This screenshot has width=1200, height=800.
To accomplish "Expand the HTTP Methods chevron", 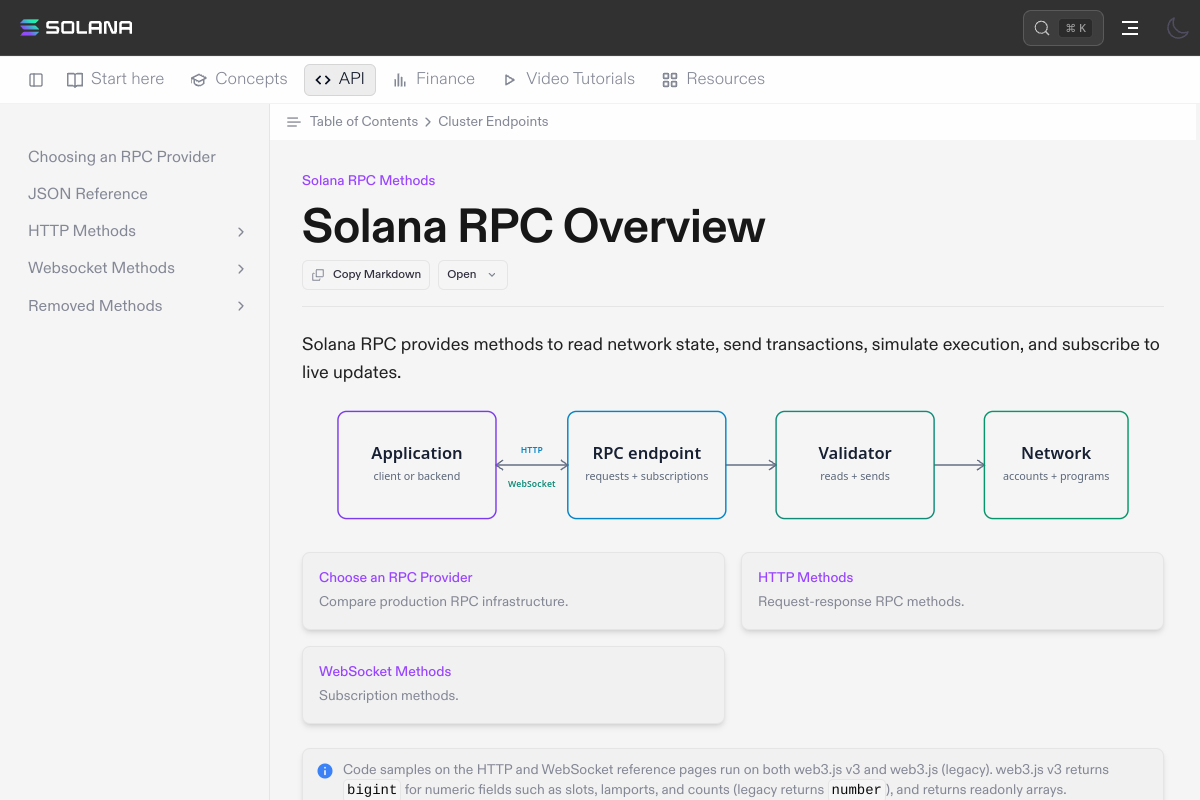I will click(x=241, y=232).
